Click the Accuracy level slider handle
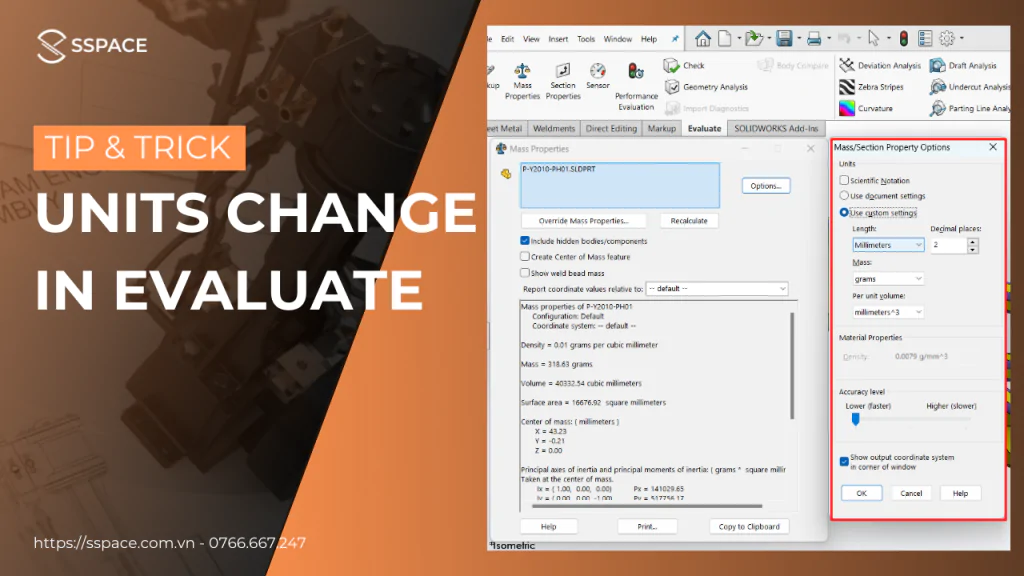The image size is (1024, 576). click(x=856, y=419)
